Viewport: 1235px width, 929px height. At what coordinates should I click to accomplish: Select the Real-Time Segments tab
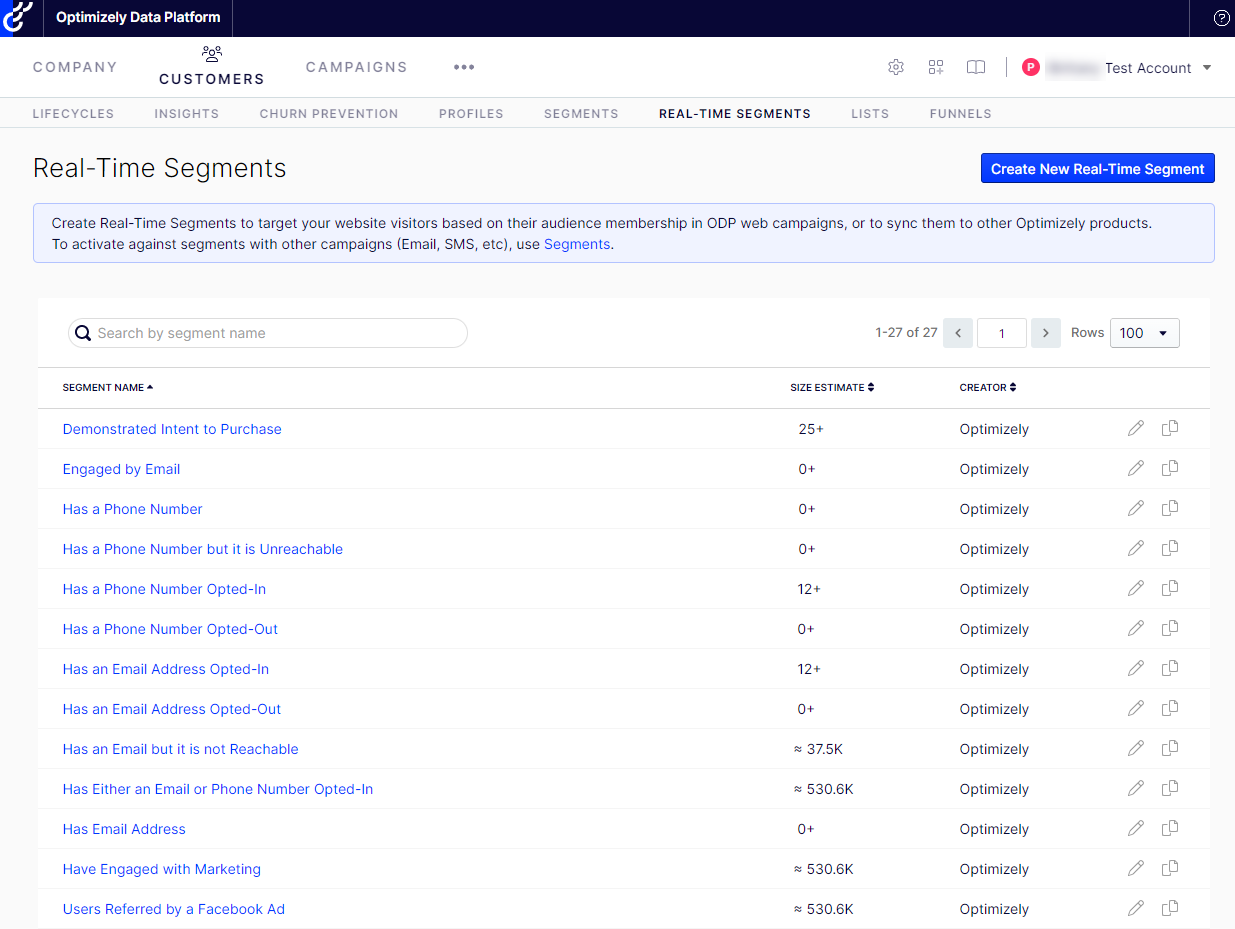[x=735, y=114]
